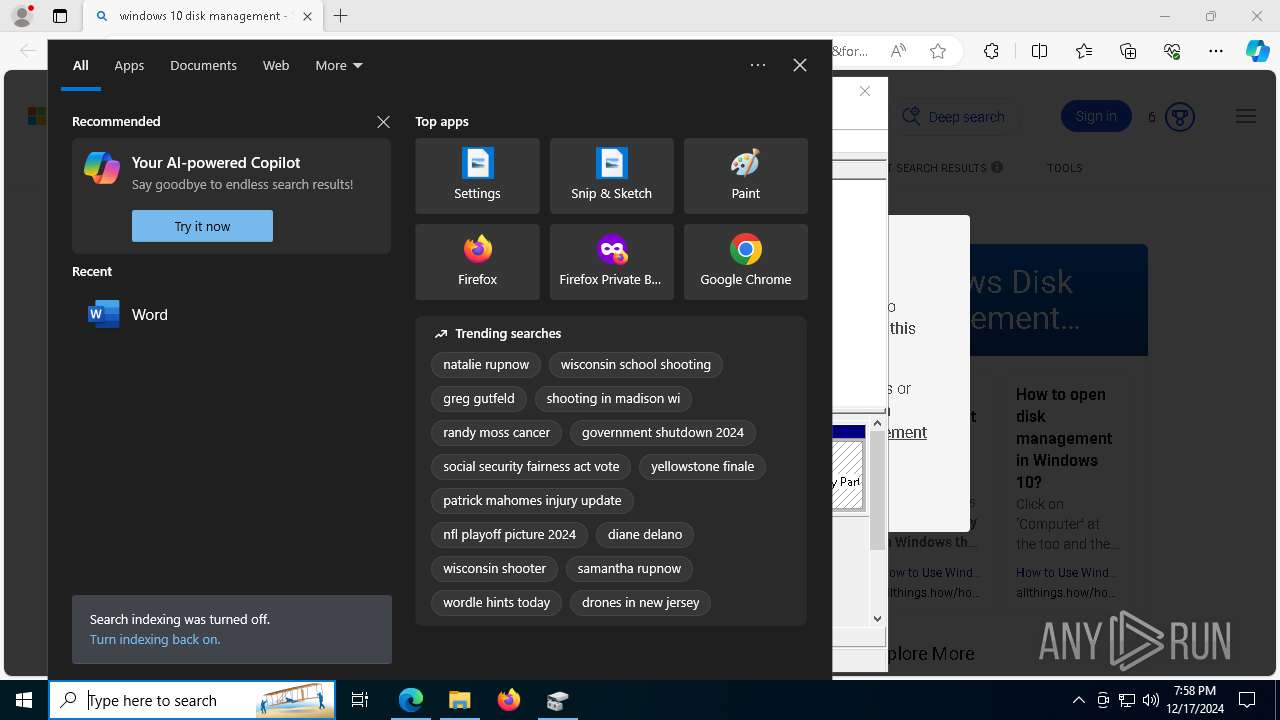Show hidden system tray icons
The width and height of the screenshot is (1280, 720).
click(x=1078, y=700)
